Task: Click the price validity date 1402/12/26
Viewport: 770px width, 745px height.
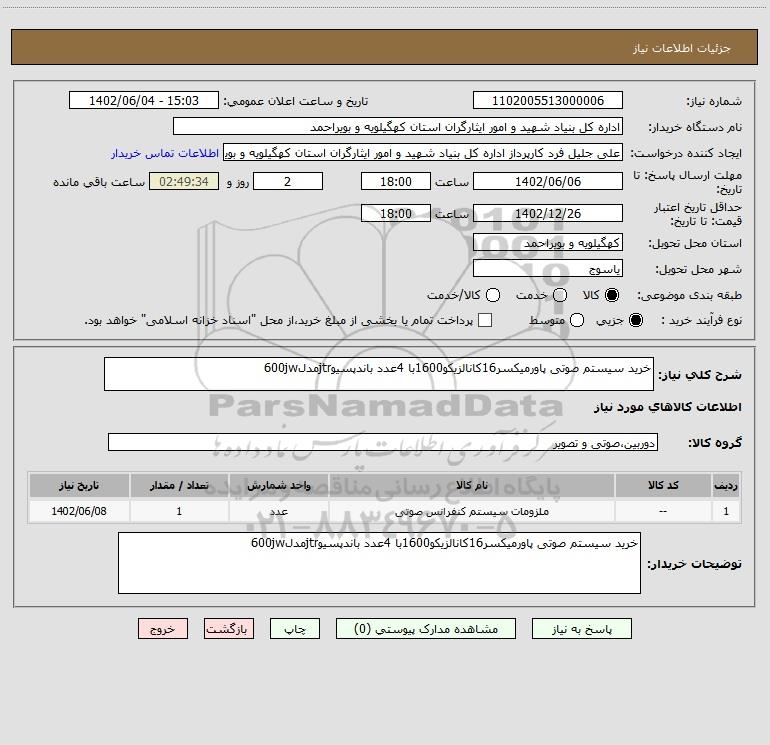Action: click(548, 213)
